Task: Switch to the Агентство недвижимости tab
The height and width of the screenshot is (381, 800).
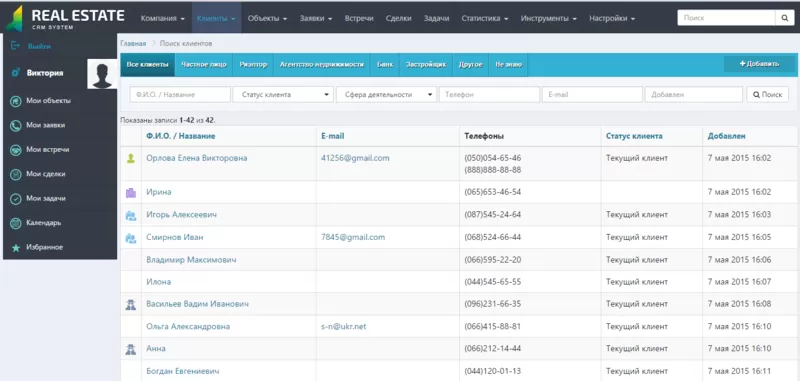Action: click(x=321, y=65)
